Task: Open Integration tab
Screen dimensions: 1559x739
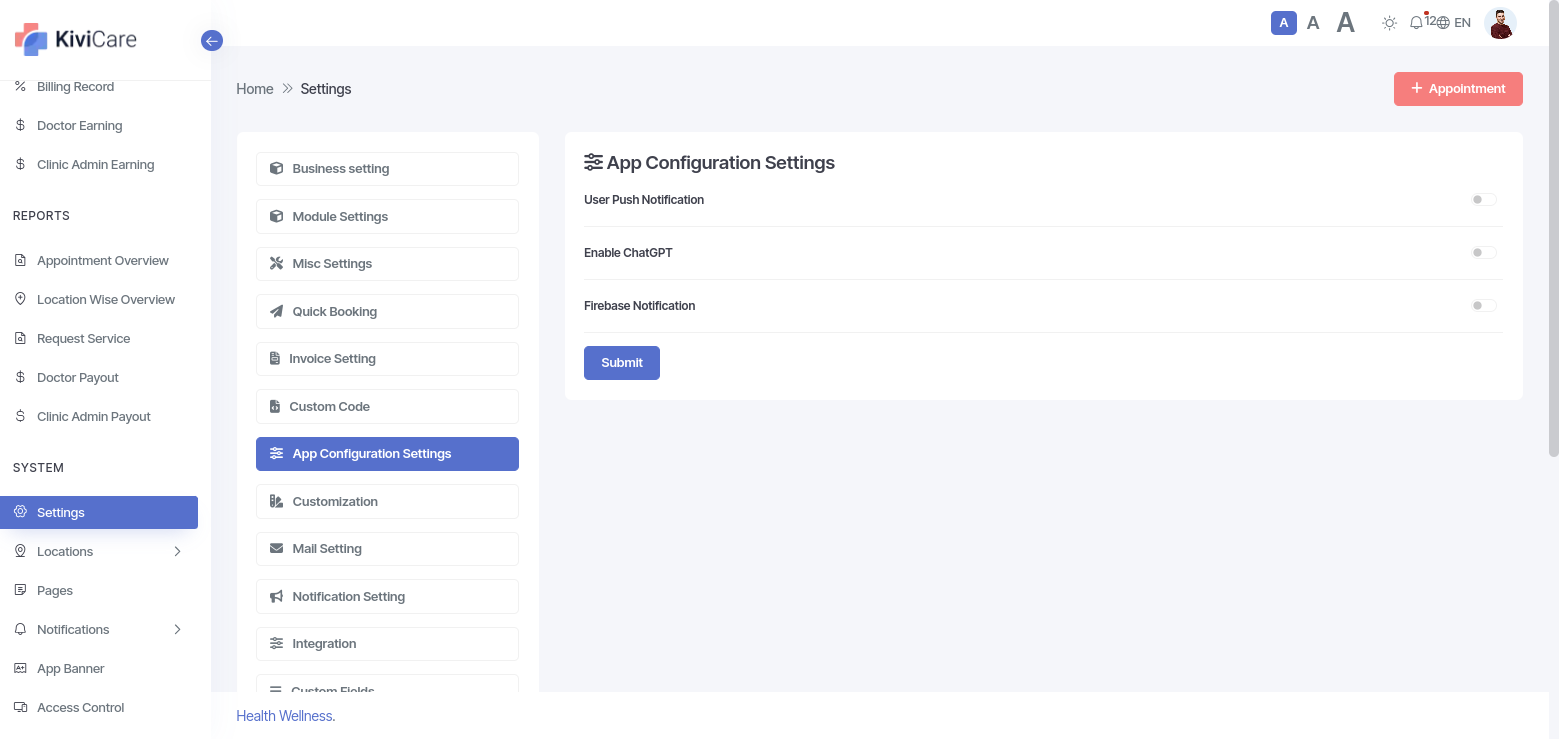Action: pos(387,644)
